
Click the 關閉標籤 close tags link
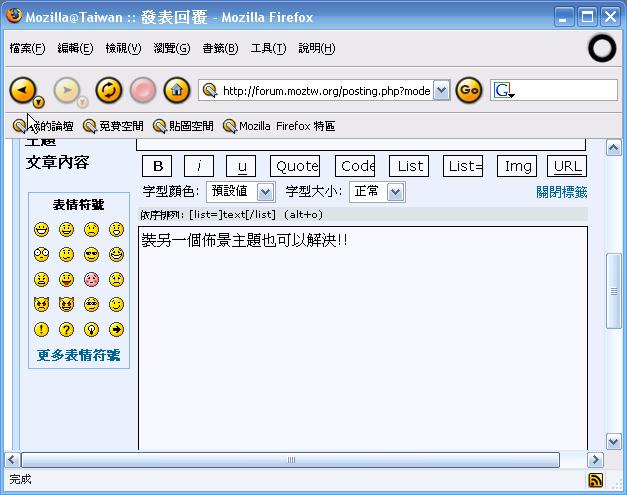tap(561, 192)
